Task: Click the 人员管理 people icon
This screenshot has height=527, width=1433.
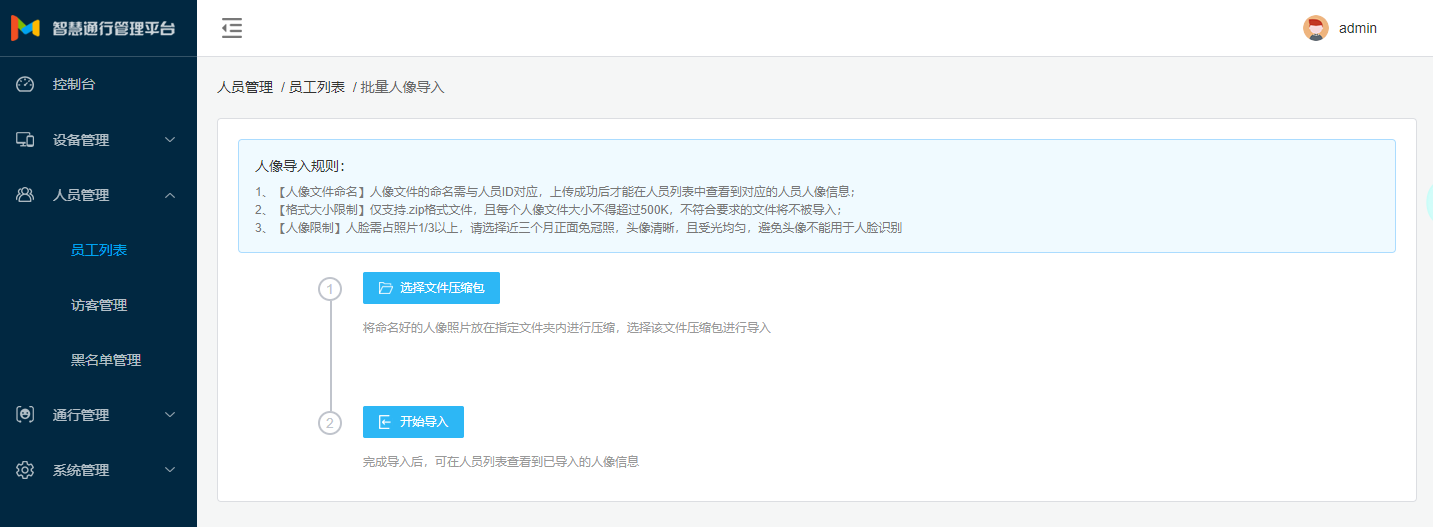Action: pos(26,195)
